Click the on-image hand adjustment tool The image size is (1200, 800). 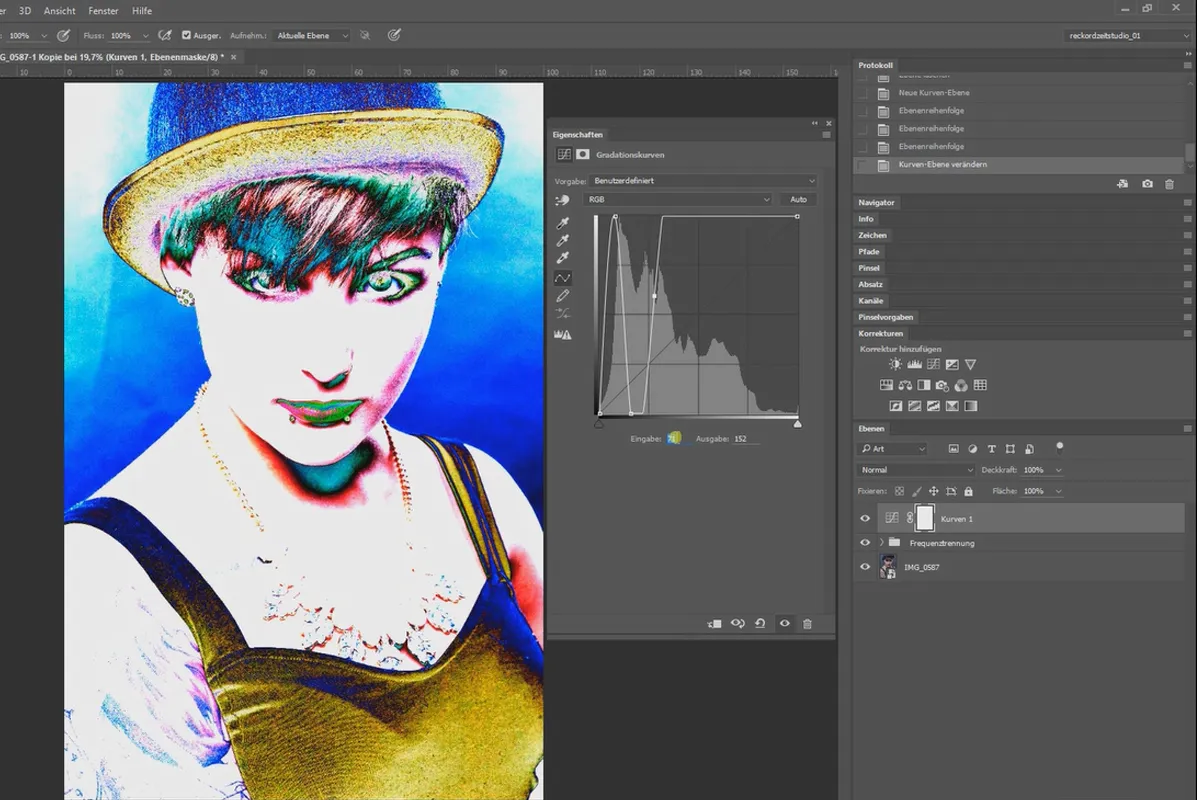pos(562,200)
